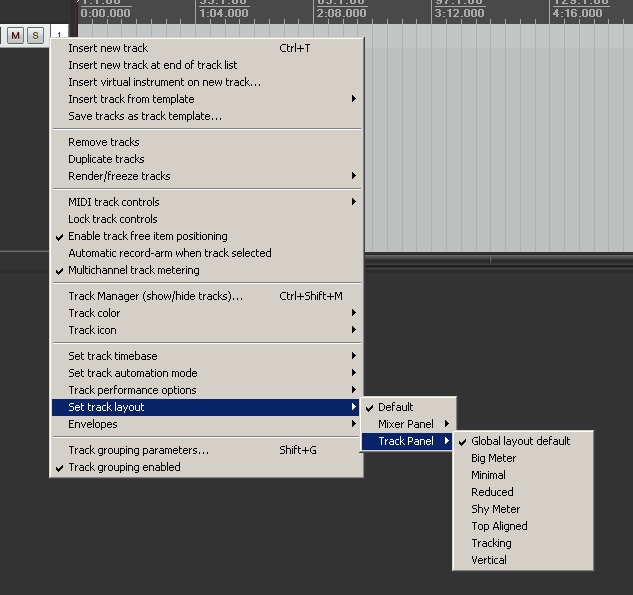This screenshot has height=595, width=633.
Task: Pick the Vertical track panel layout
Action: pyautogui.click(x=489, y=560)
